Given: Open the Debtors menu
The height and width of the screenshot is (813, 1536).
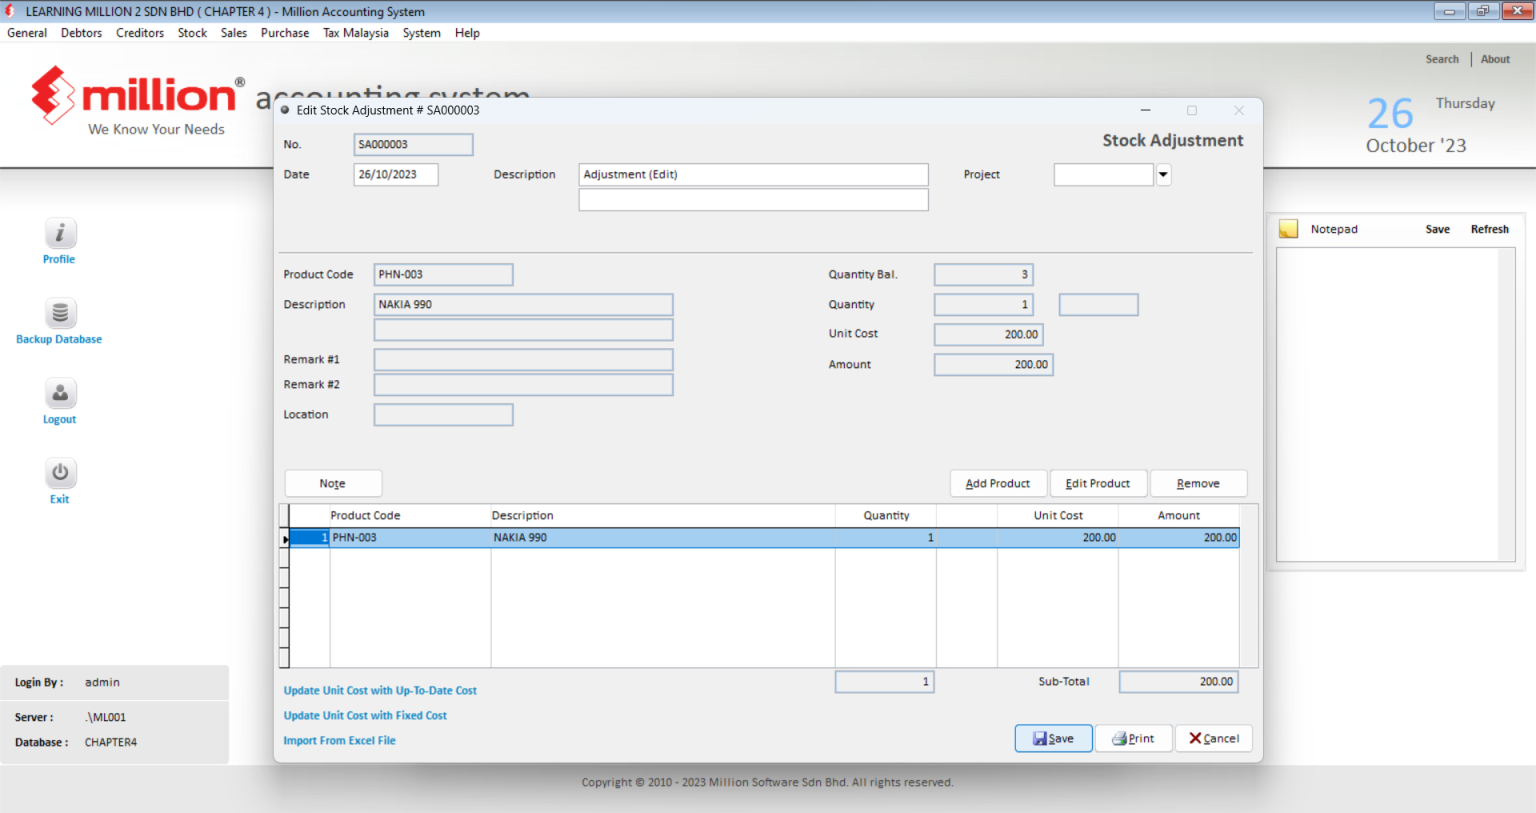Looking at the screenshot, I should (x=81, y=33).
